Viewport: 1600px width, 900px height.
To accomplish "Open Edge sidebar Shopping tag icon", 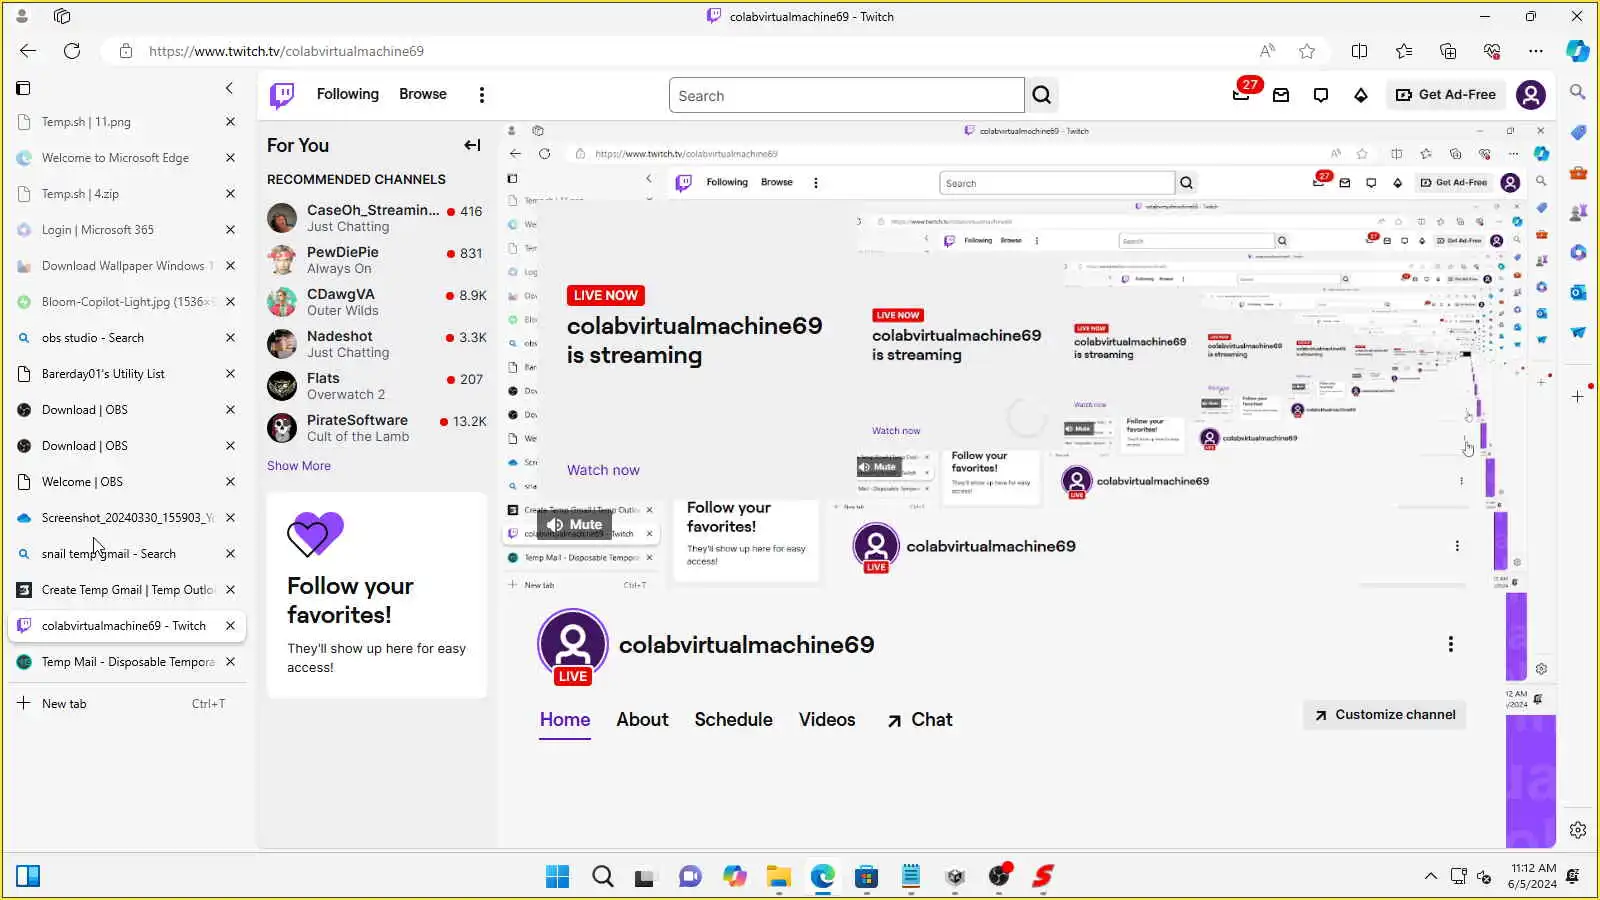I will (x=1578, y=133).
